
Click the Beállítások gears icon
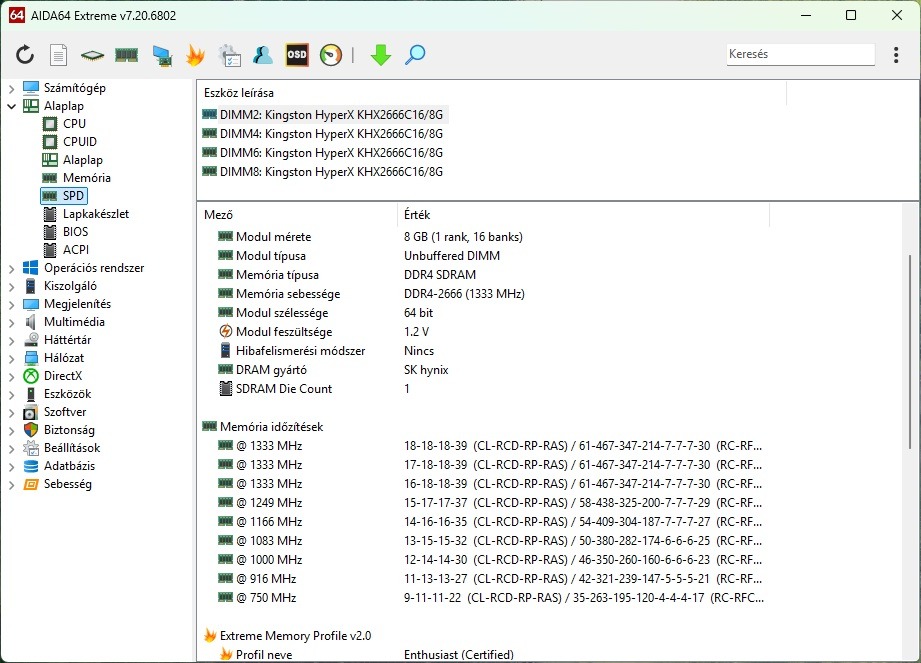pyautogui.click(x=31, y=448)
